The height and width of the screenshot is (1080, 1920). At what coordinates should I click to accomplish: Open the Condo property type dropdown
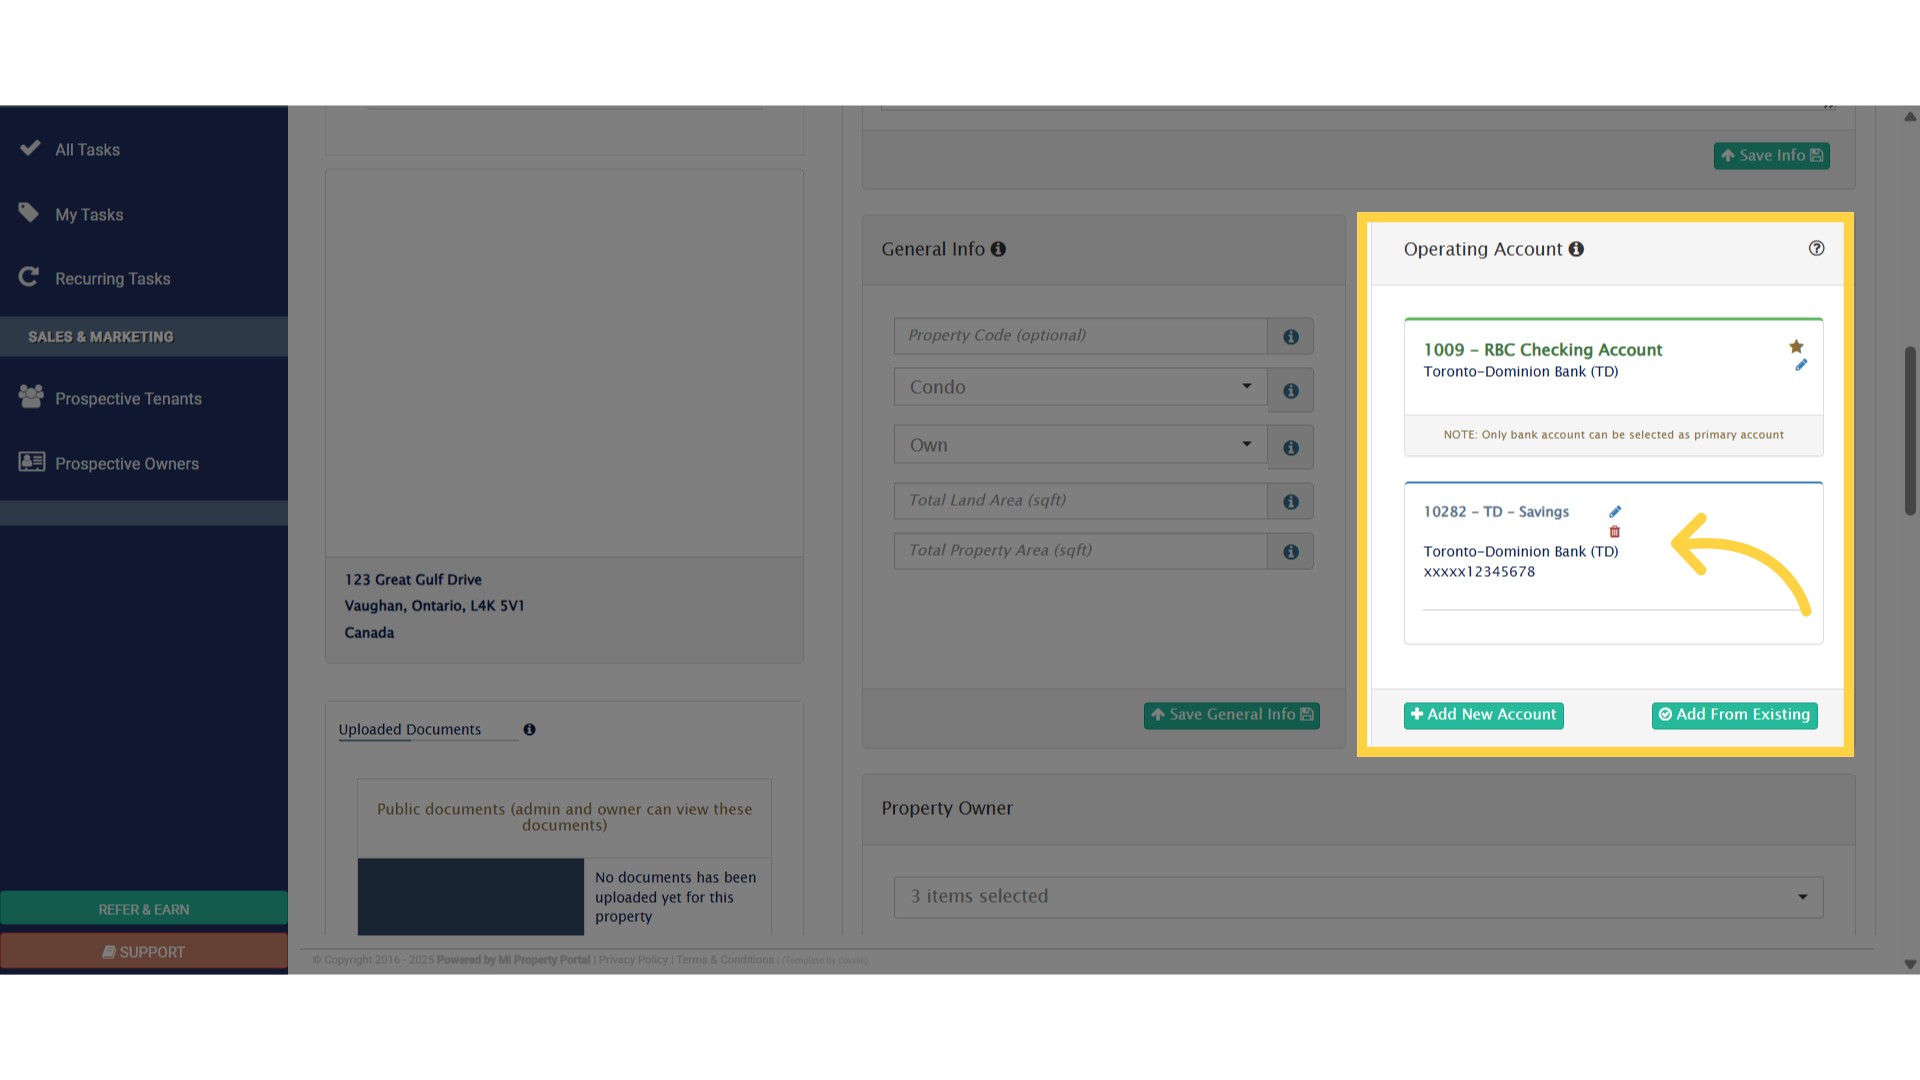[x=1080, y=387]
